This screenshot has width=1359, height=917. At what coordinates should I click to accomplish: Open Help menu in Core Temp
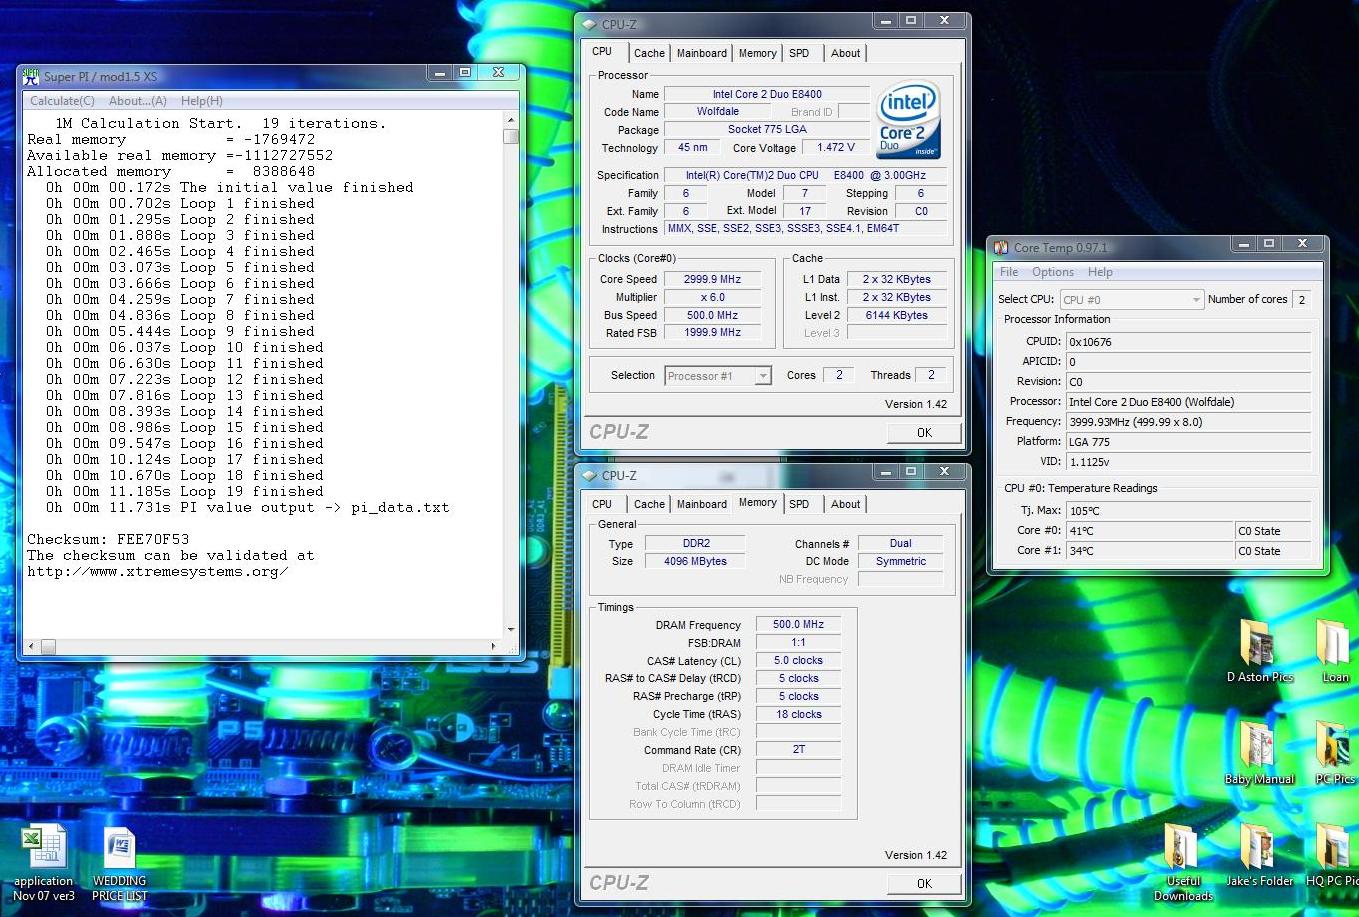[1100, 272]
